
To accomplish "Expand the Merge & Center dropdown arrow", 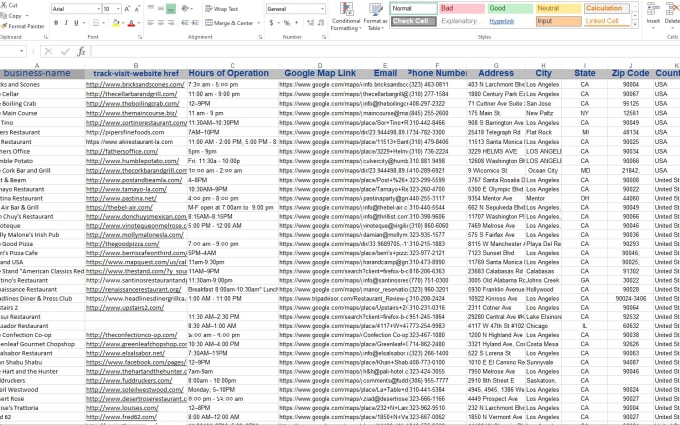I will 258,23.
